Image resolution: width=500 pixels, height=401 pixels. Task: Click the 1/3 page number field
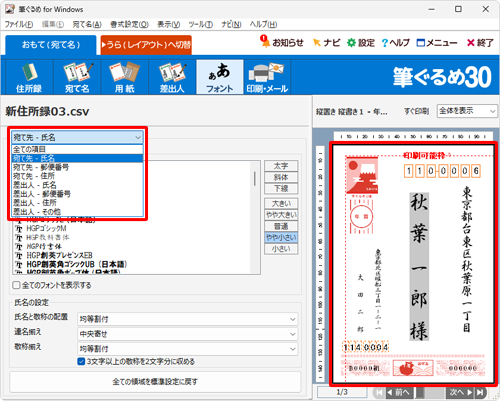(342, 392)
